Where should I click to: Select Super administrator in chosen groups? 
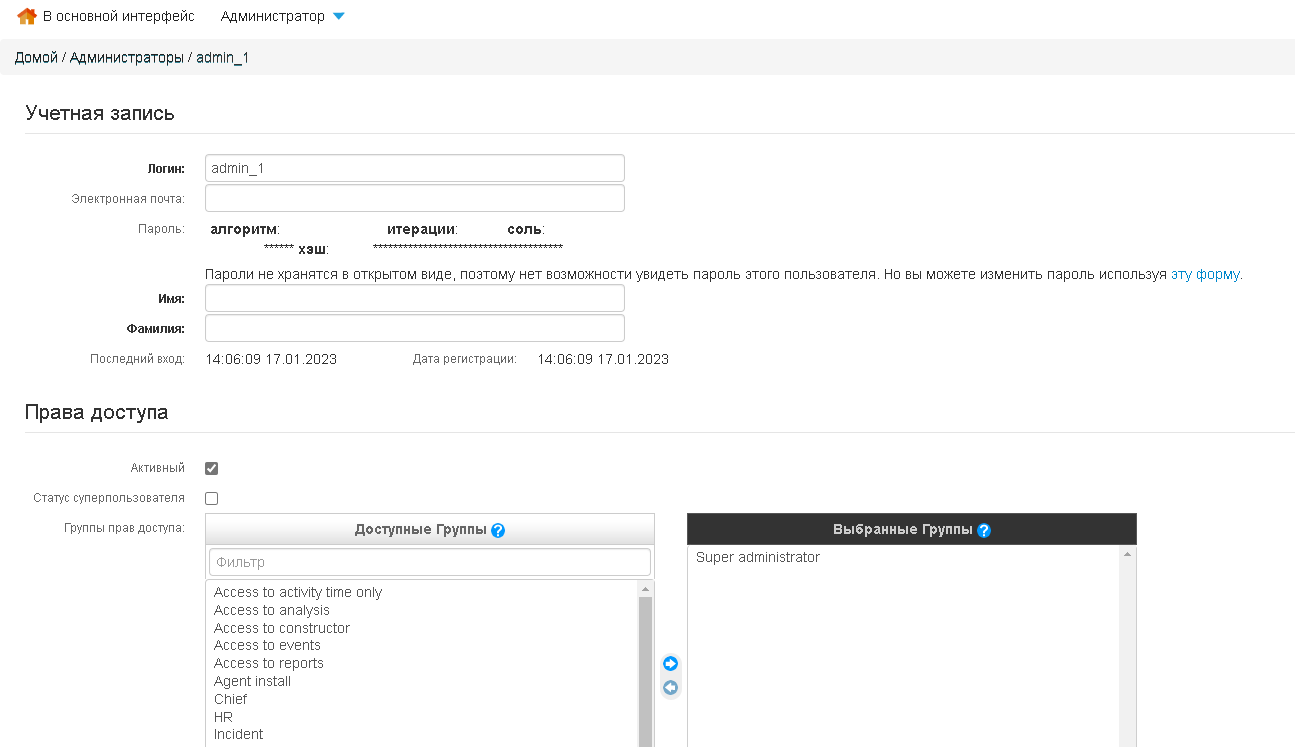[x=758, y=558]
